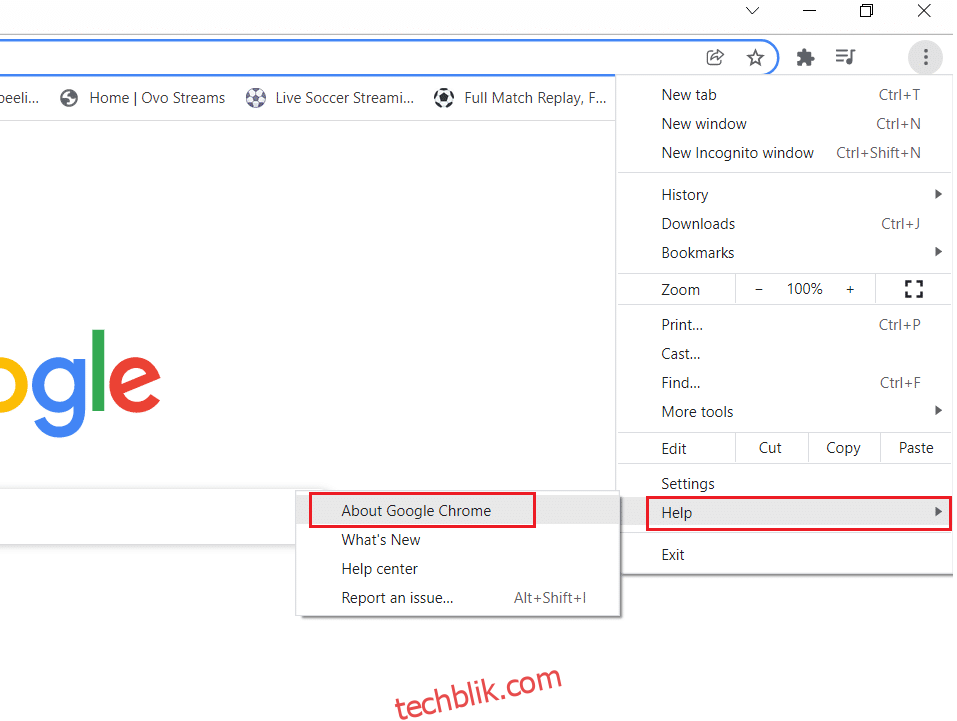Image resolution: width=957 pixels, height=721 pixels.
Task: Open the media control playlist icon
Action: point(845,57)
